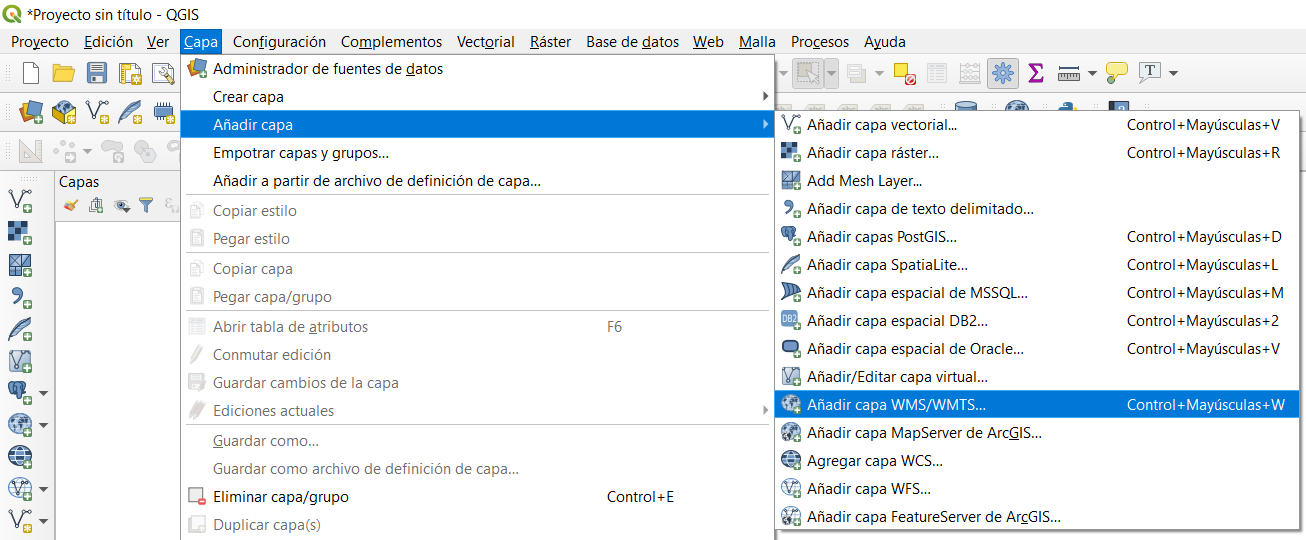Select Eliminar capa/grupo option

coord(280,497)
